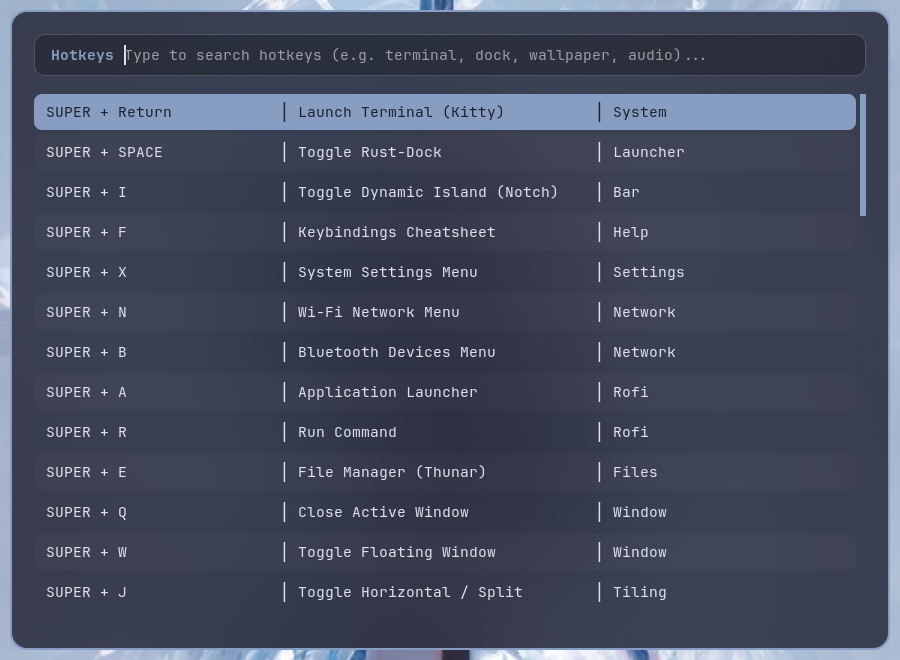Click the SUPER + W key text
The width and height of the screenshot is (900, 660).
[86, 552]
